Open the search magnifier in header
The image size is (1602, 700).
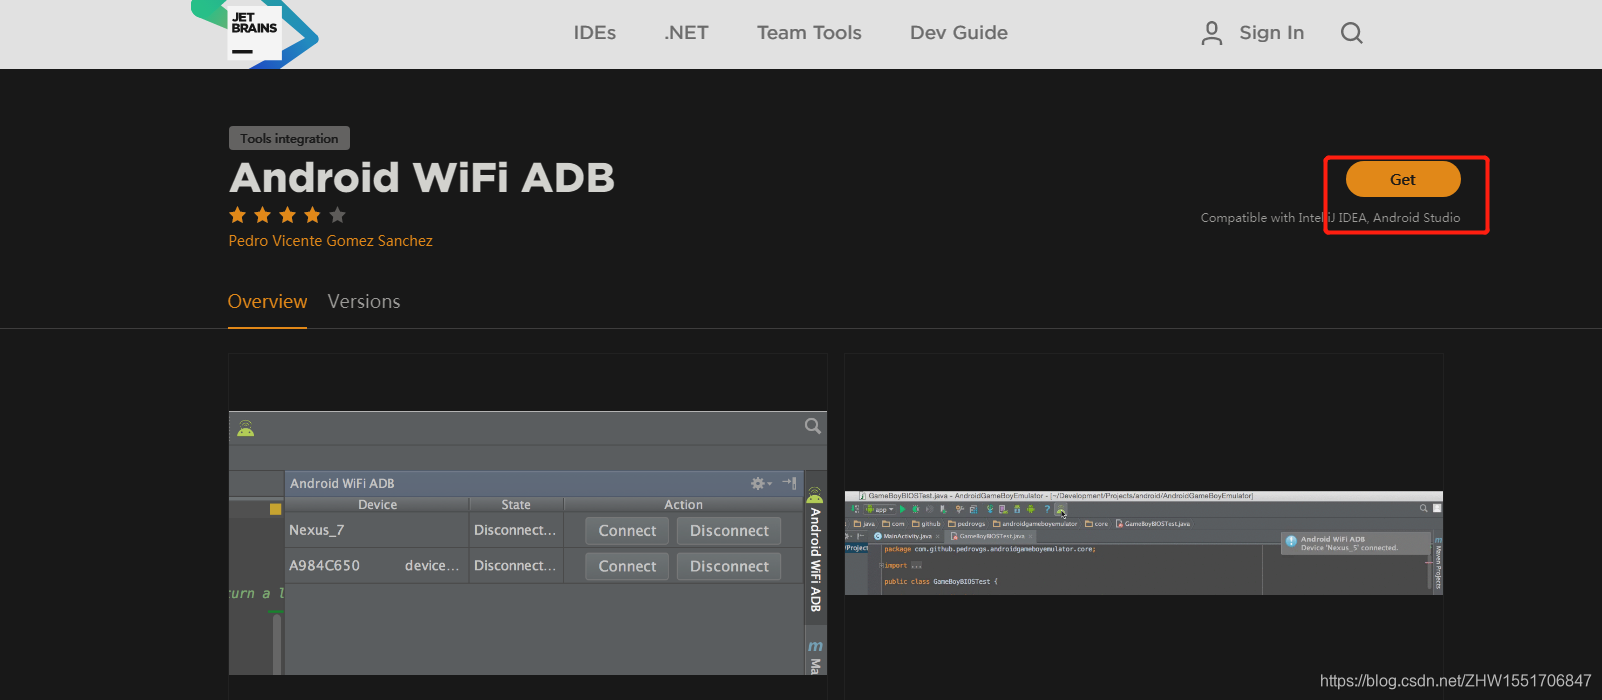click(1351, 33)
